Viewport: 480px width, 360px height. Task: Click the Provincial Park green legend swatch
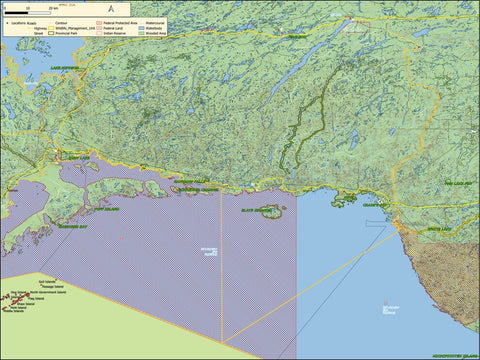click(x=51, y=33)
